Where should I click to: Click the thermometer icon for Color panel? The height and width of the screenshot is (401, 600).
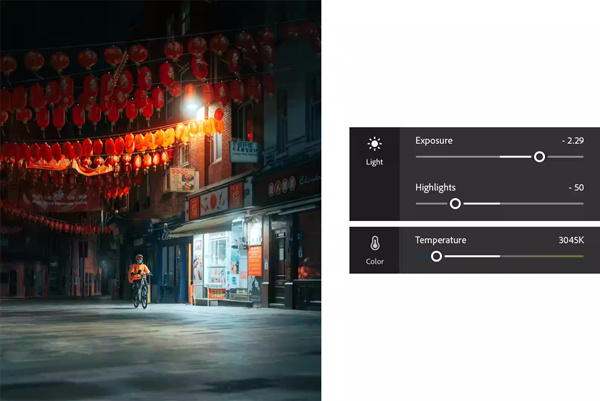tap(374, 244)
